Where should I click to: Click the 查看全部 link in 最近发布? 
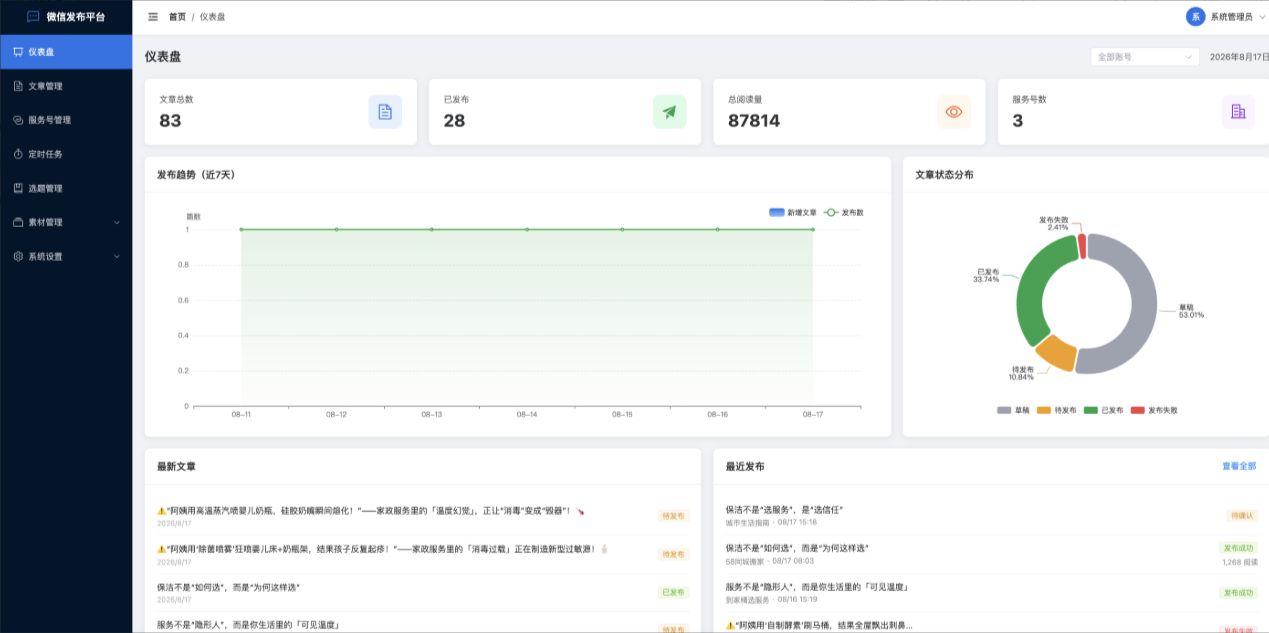(1238, 466)
